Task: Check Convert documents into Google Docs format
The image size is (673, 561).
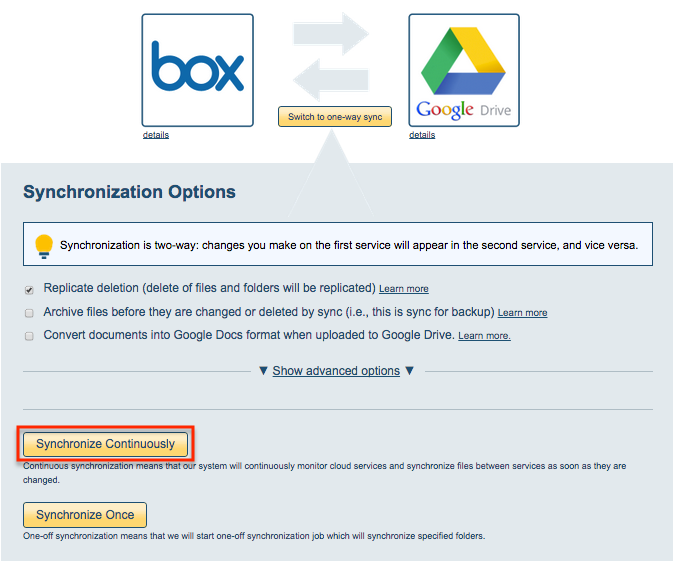Action: coord(29,336)
